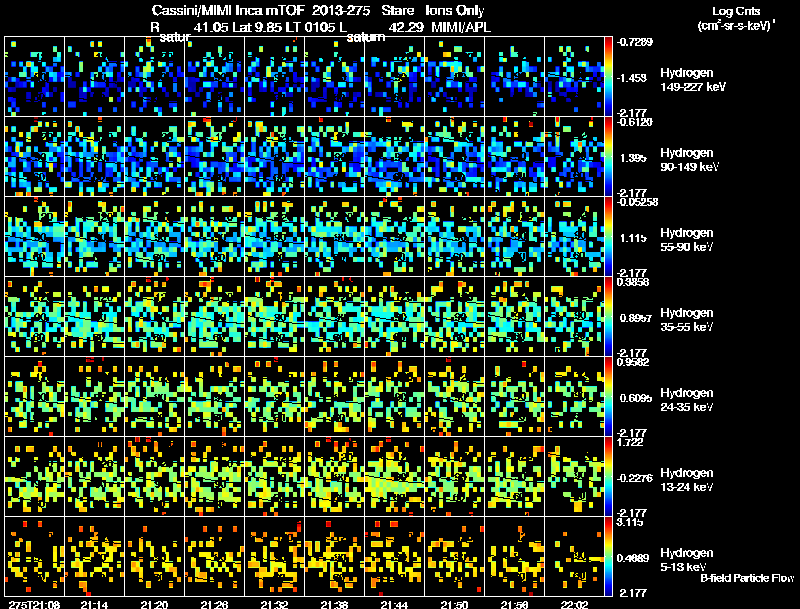Click the Hydrogen 149-227 keV row label
This screenshot has height=609, width=800.
point(692,80)
